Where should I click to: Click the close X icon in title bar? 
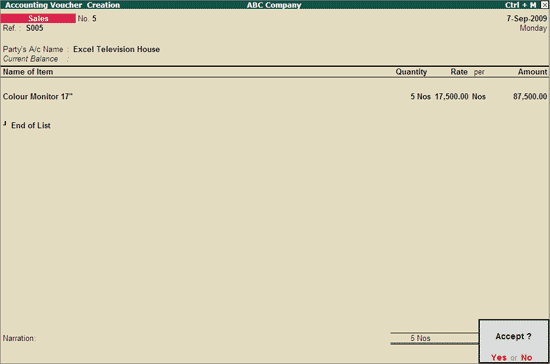[x=544, y=5]
